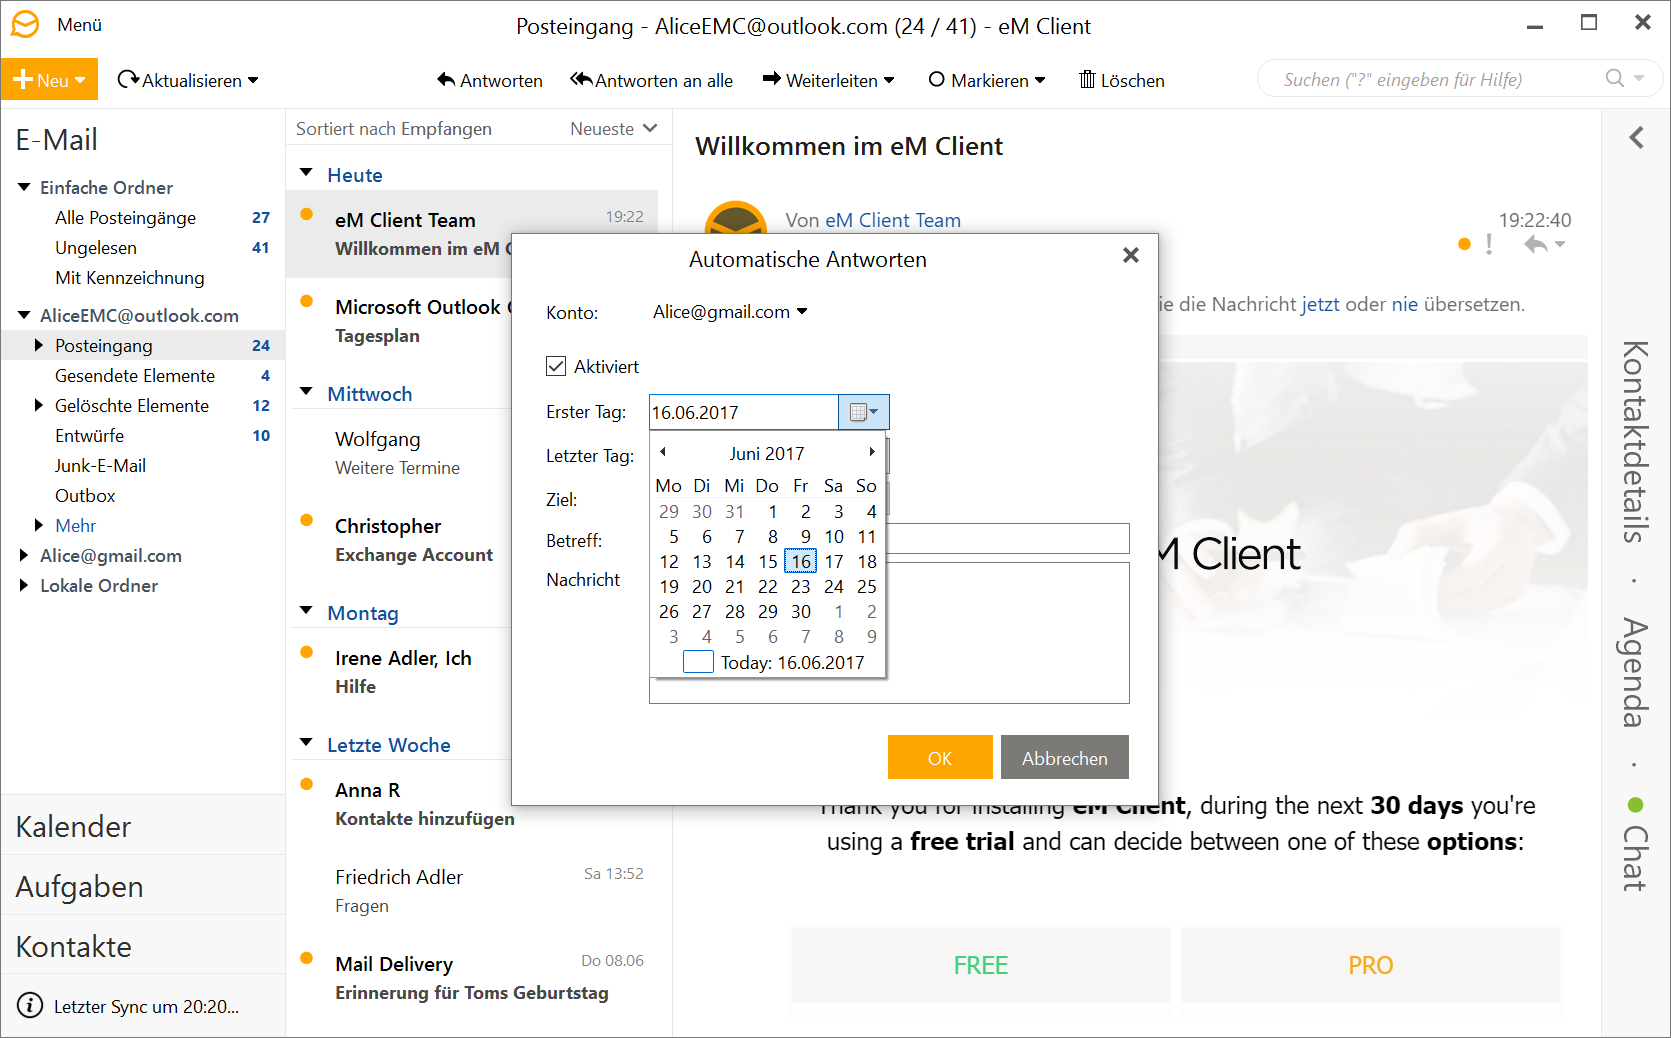Select 16 in the June calendar
1671x1038 pixels.
[801, 561]
